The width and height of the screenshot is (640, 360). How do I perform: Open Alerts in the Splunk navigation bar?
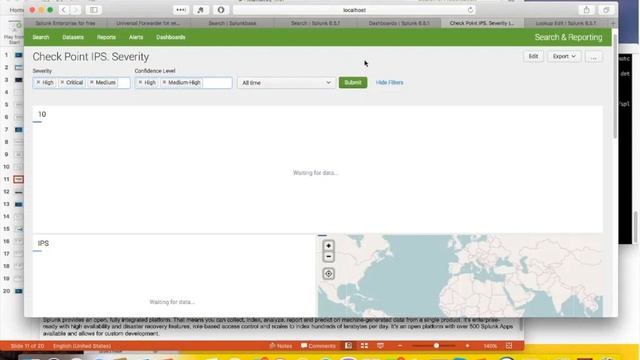click(136, 37)
